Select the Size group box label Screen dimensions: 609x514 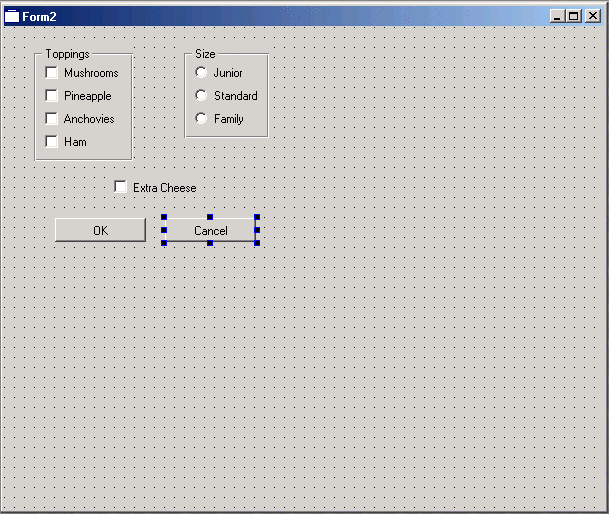(205, 54)
